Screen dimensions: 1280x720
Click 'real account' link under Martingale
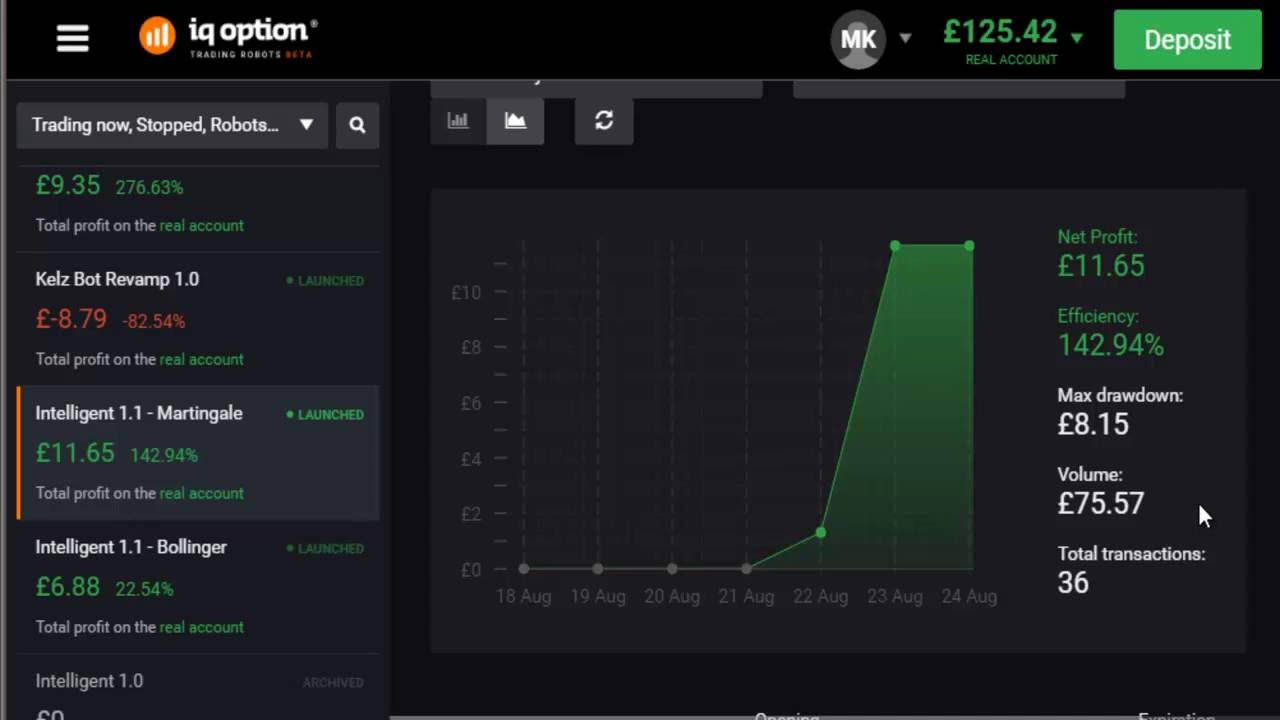[x=201, y=493]
